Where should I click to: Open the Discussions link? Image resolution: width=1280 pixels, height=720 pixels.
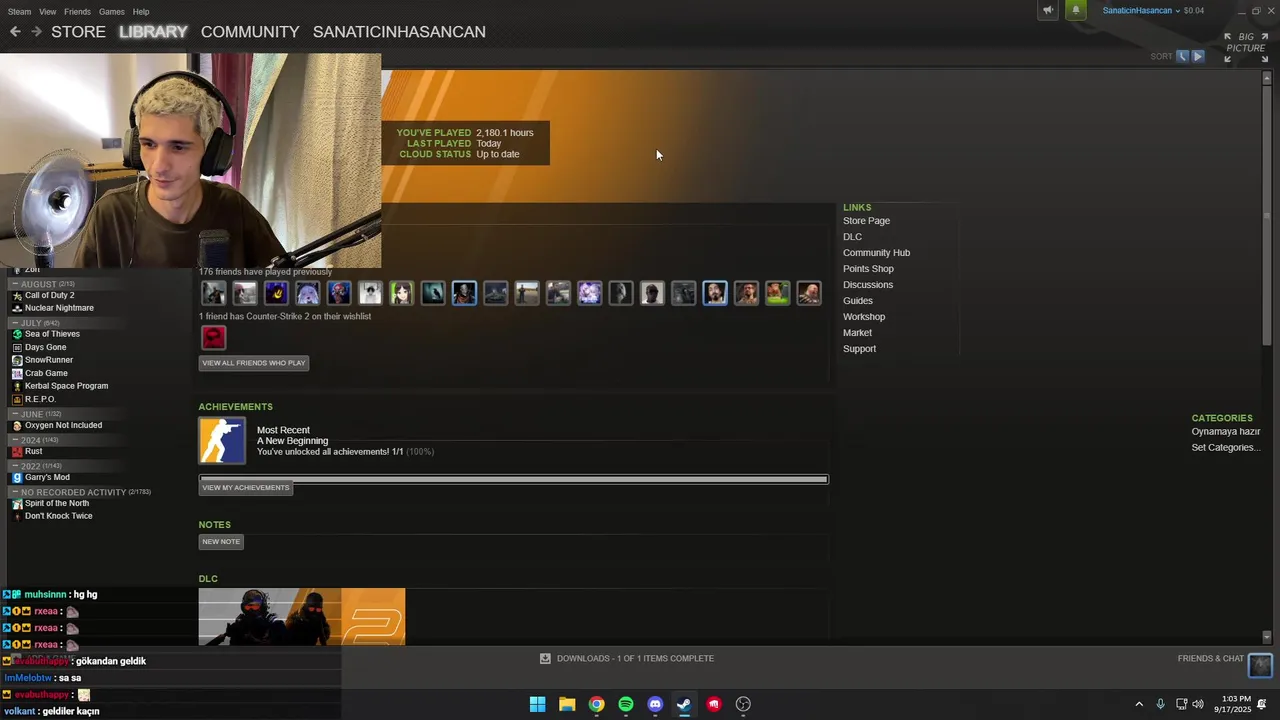868,285
